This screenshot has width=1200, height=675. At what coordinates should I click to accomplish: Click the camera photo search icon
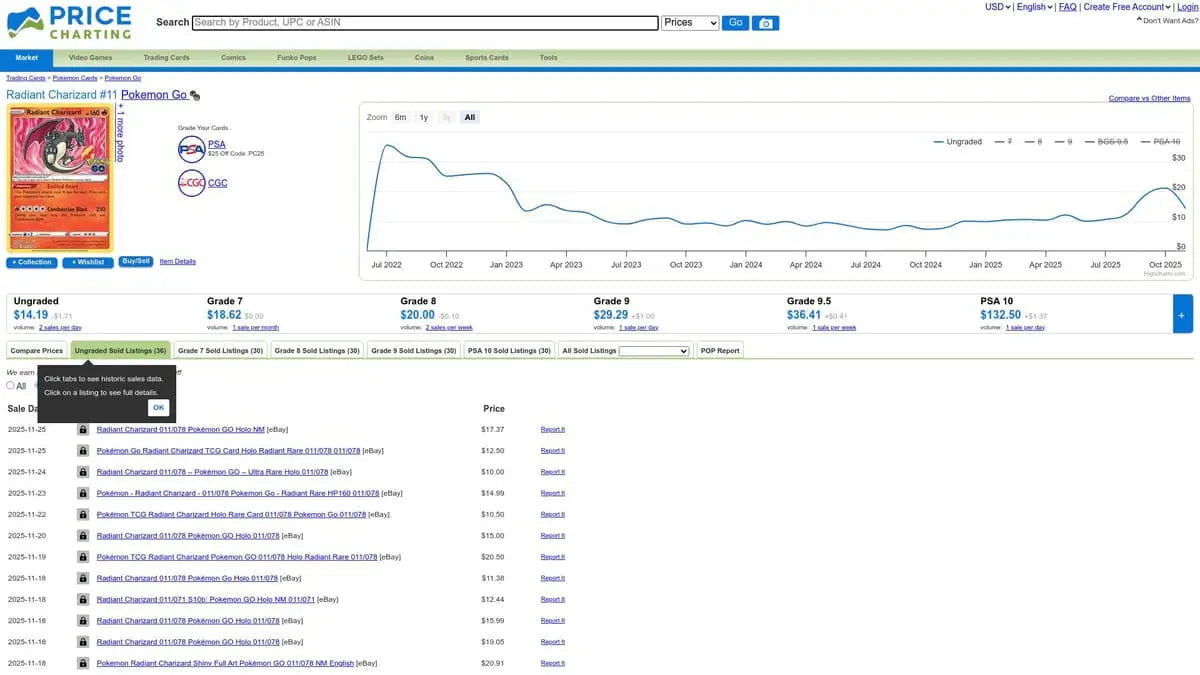tap(765, 23)
